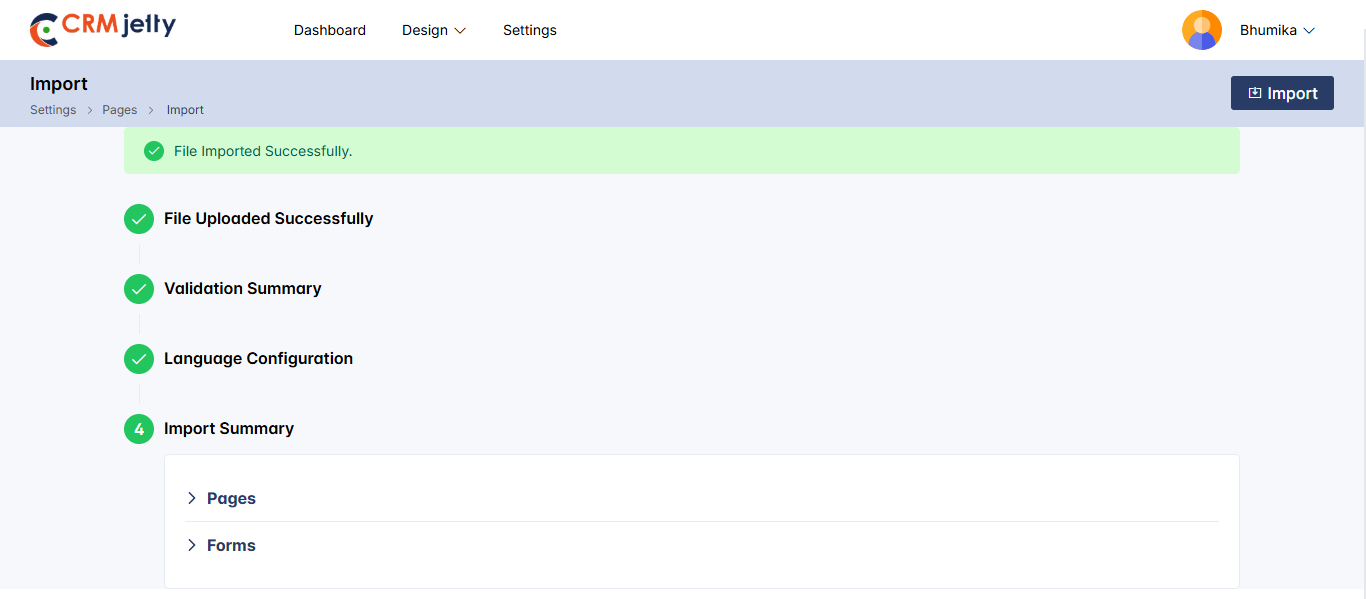
Task: Open Settings from the top navigation
Action: [x=530, y=30]
